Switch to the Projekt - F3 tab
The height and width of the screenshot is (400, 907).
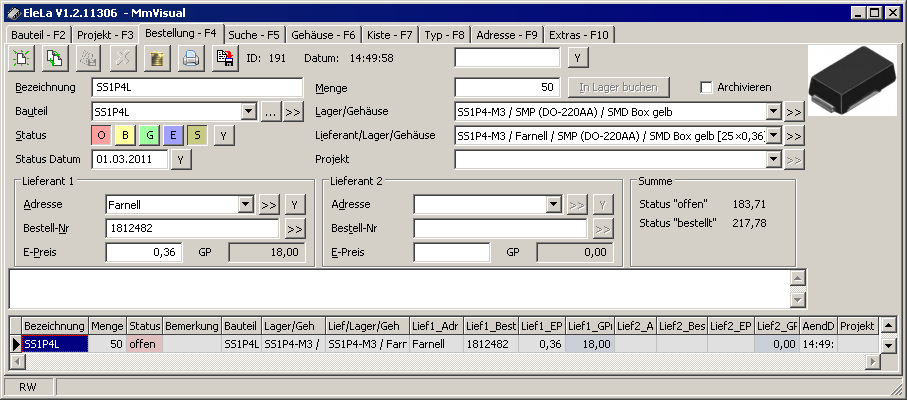105,35
